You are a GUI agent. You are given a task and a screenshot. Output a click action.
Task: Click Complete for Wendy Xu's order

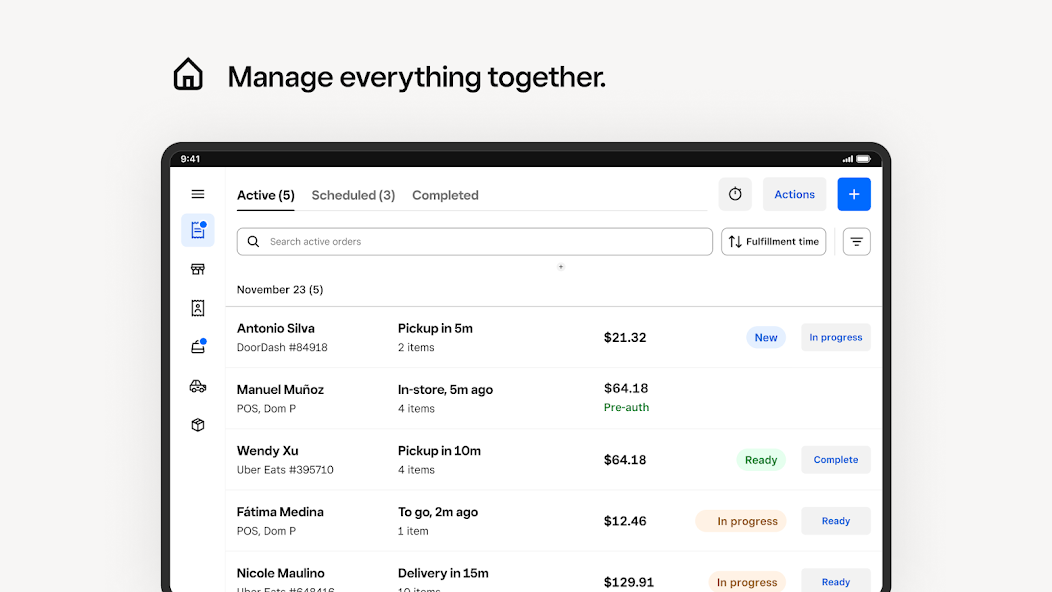pos(835,460)
